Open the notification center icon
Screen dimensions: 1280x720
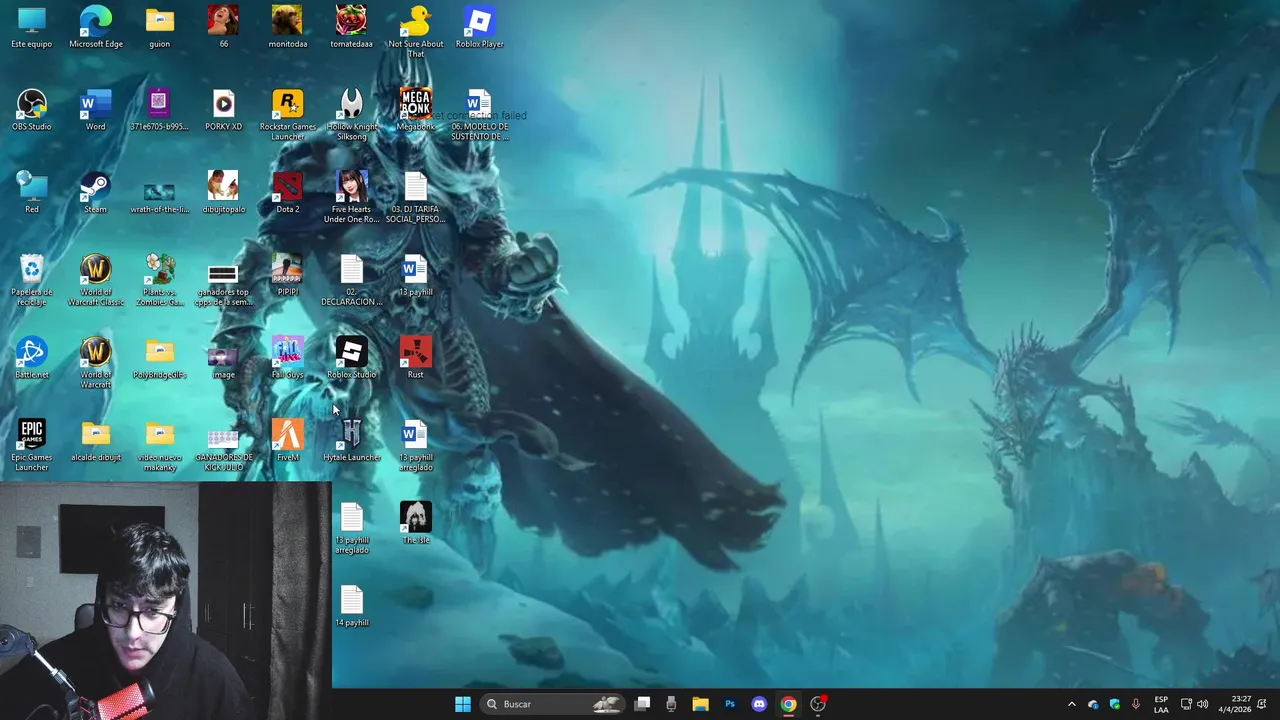point(1263,704)
